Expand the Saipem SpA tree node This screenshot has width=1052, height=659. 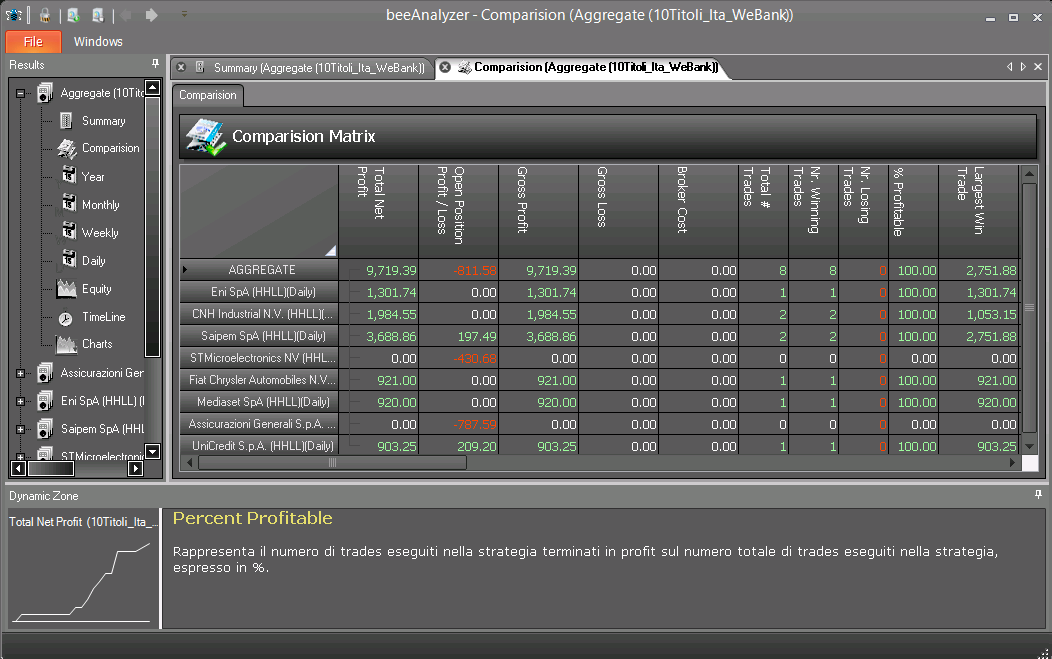pyautogui.click(x=20, y=429)
